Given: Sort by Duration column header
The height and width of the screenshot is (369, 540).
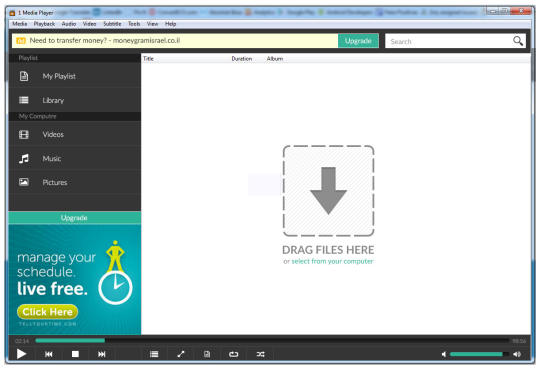Looking at the screenshot, I should 242,59.
